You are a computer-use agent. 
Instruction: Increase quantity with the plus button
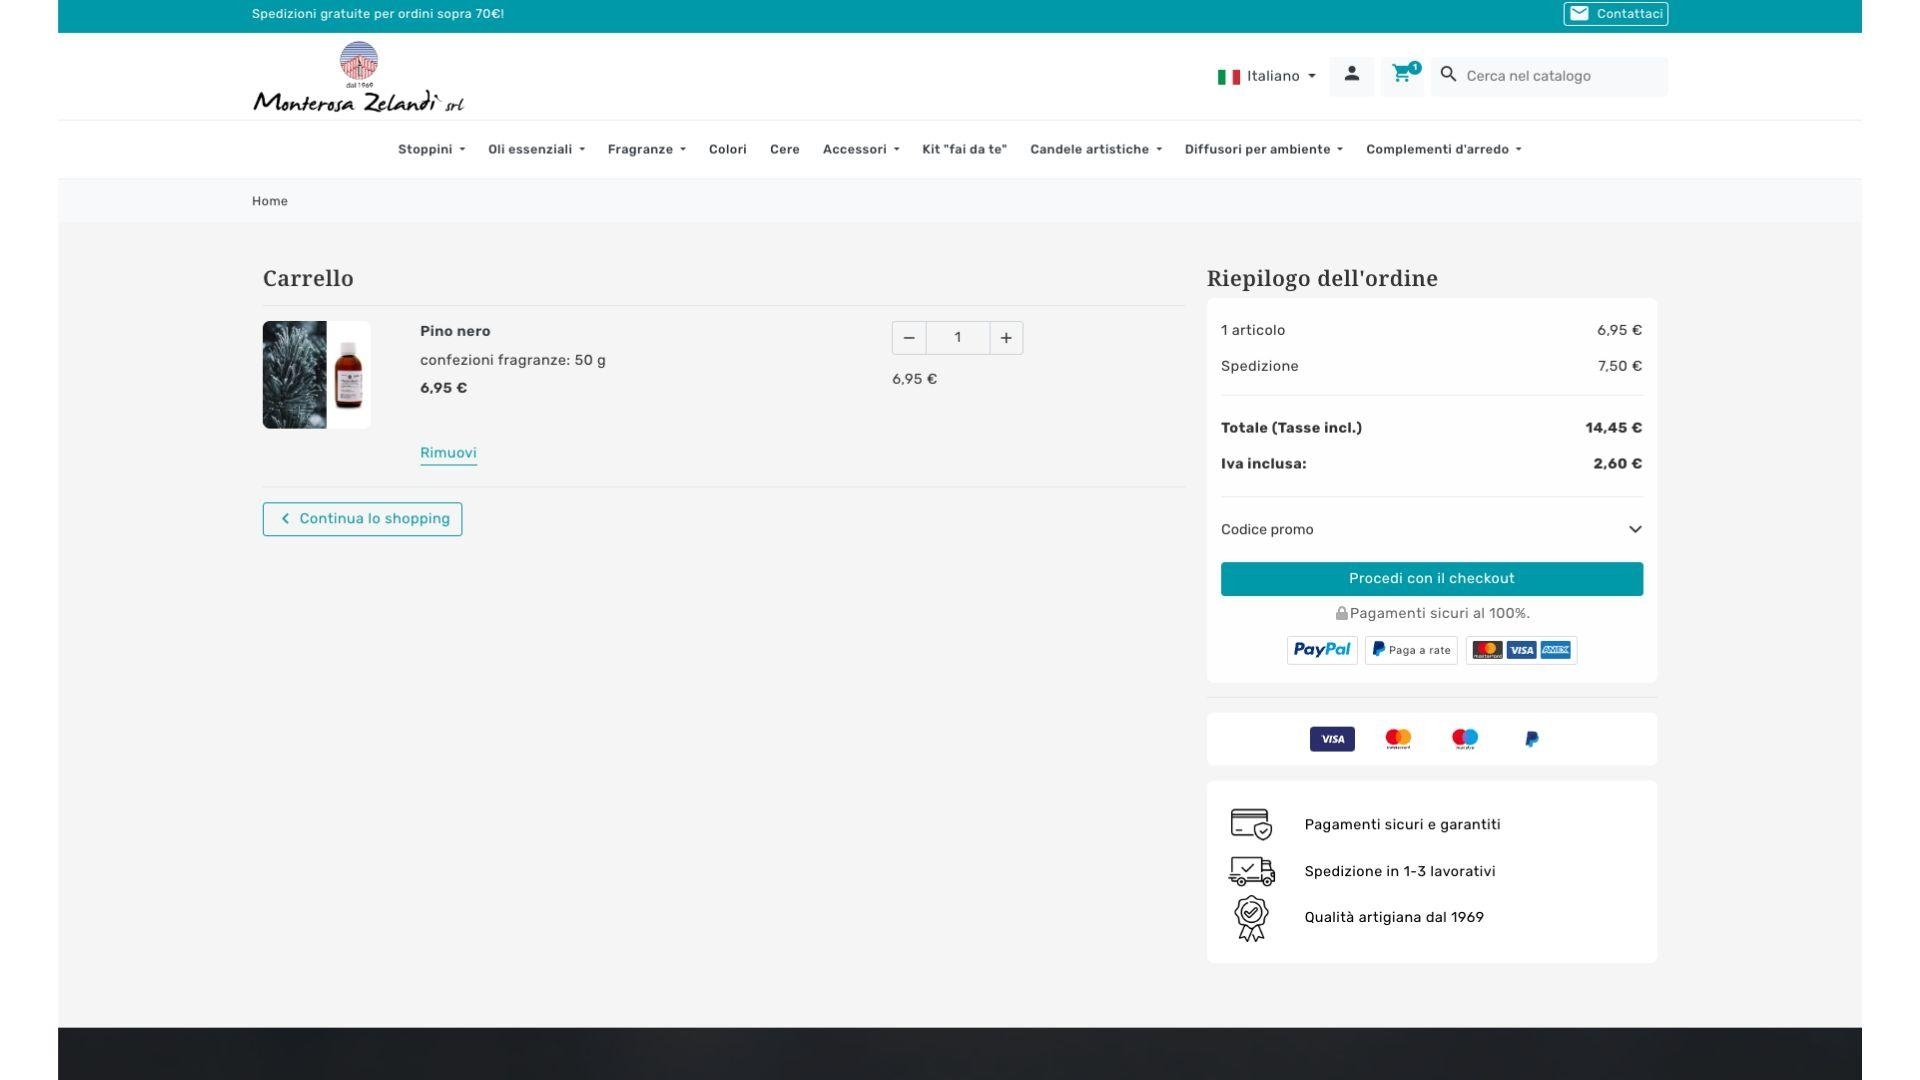[1006, 338]
